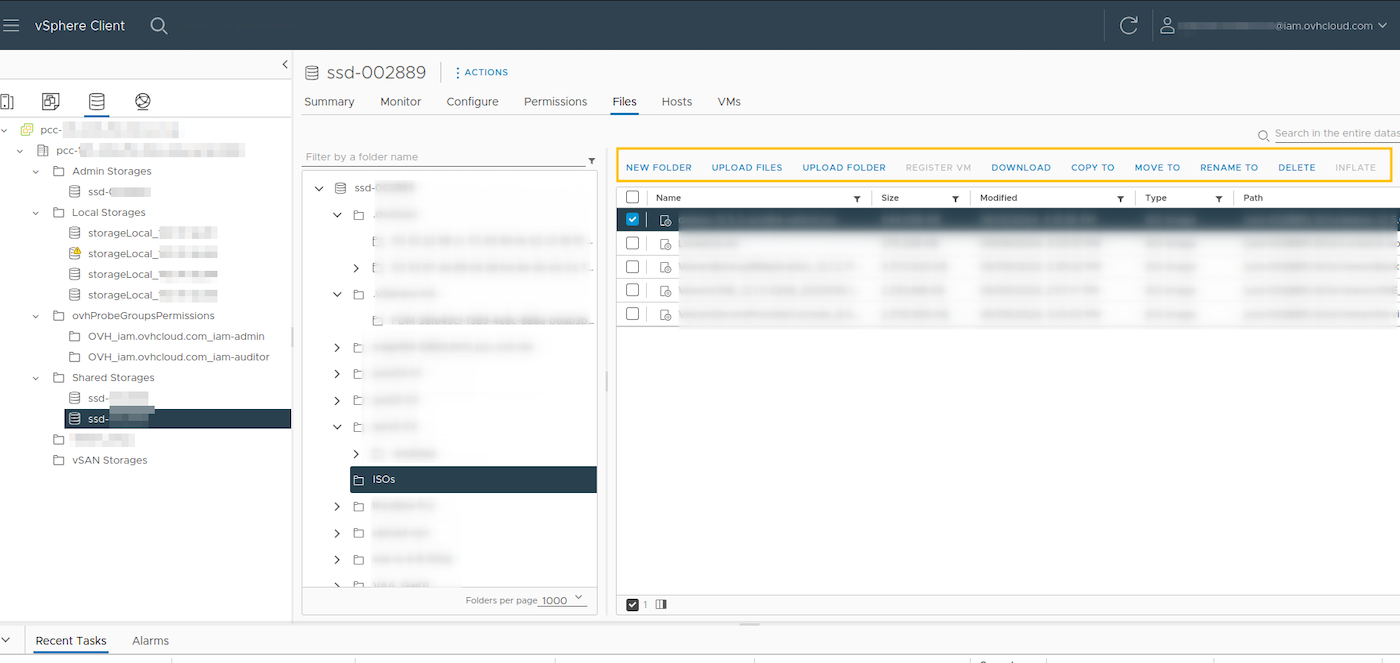Collapse the ssd-002889 datastore root in the tree
This screenshot has width=1400, height=663.
click(x=320, y=187)
